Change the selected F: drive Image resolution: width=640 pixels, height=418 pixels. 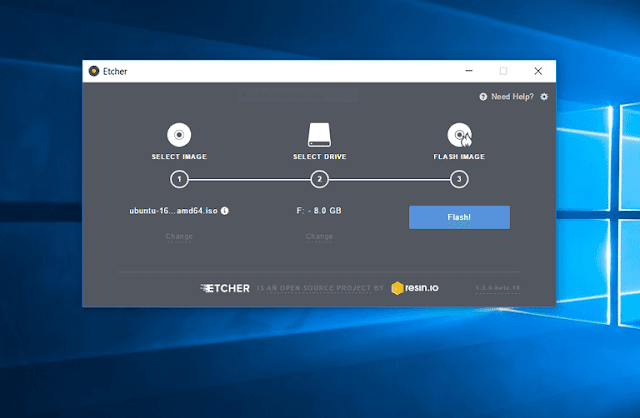tap(319, 236)
